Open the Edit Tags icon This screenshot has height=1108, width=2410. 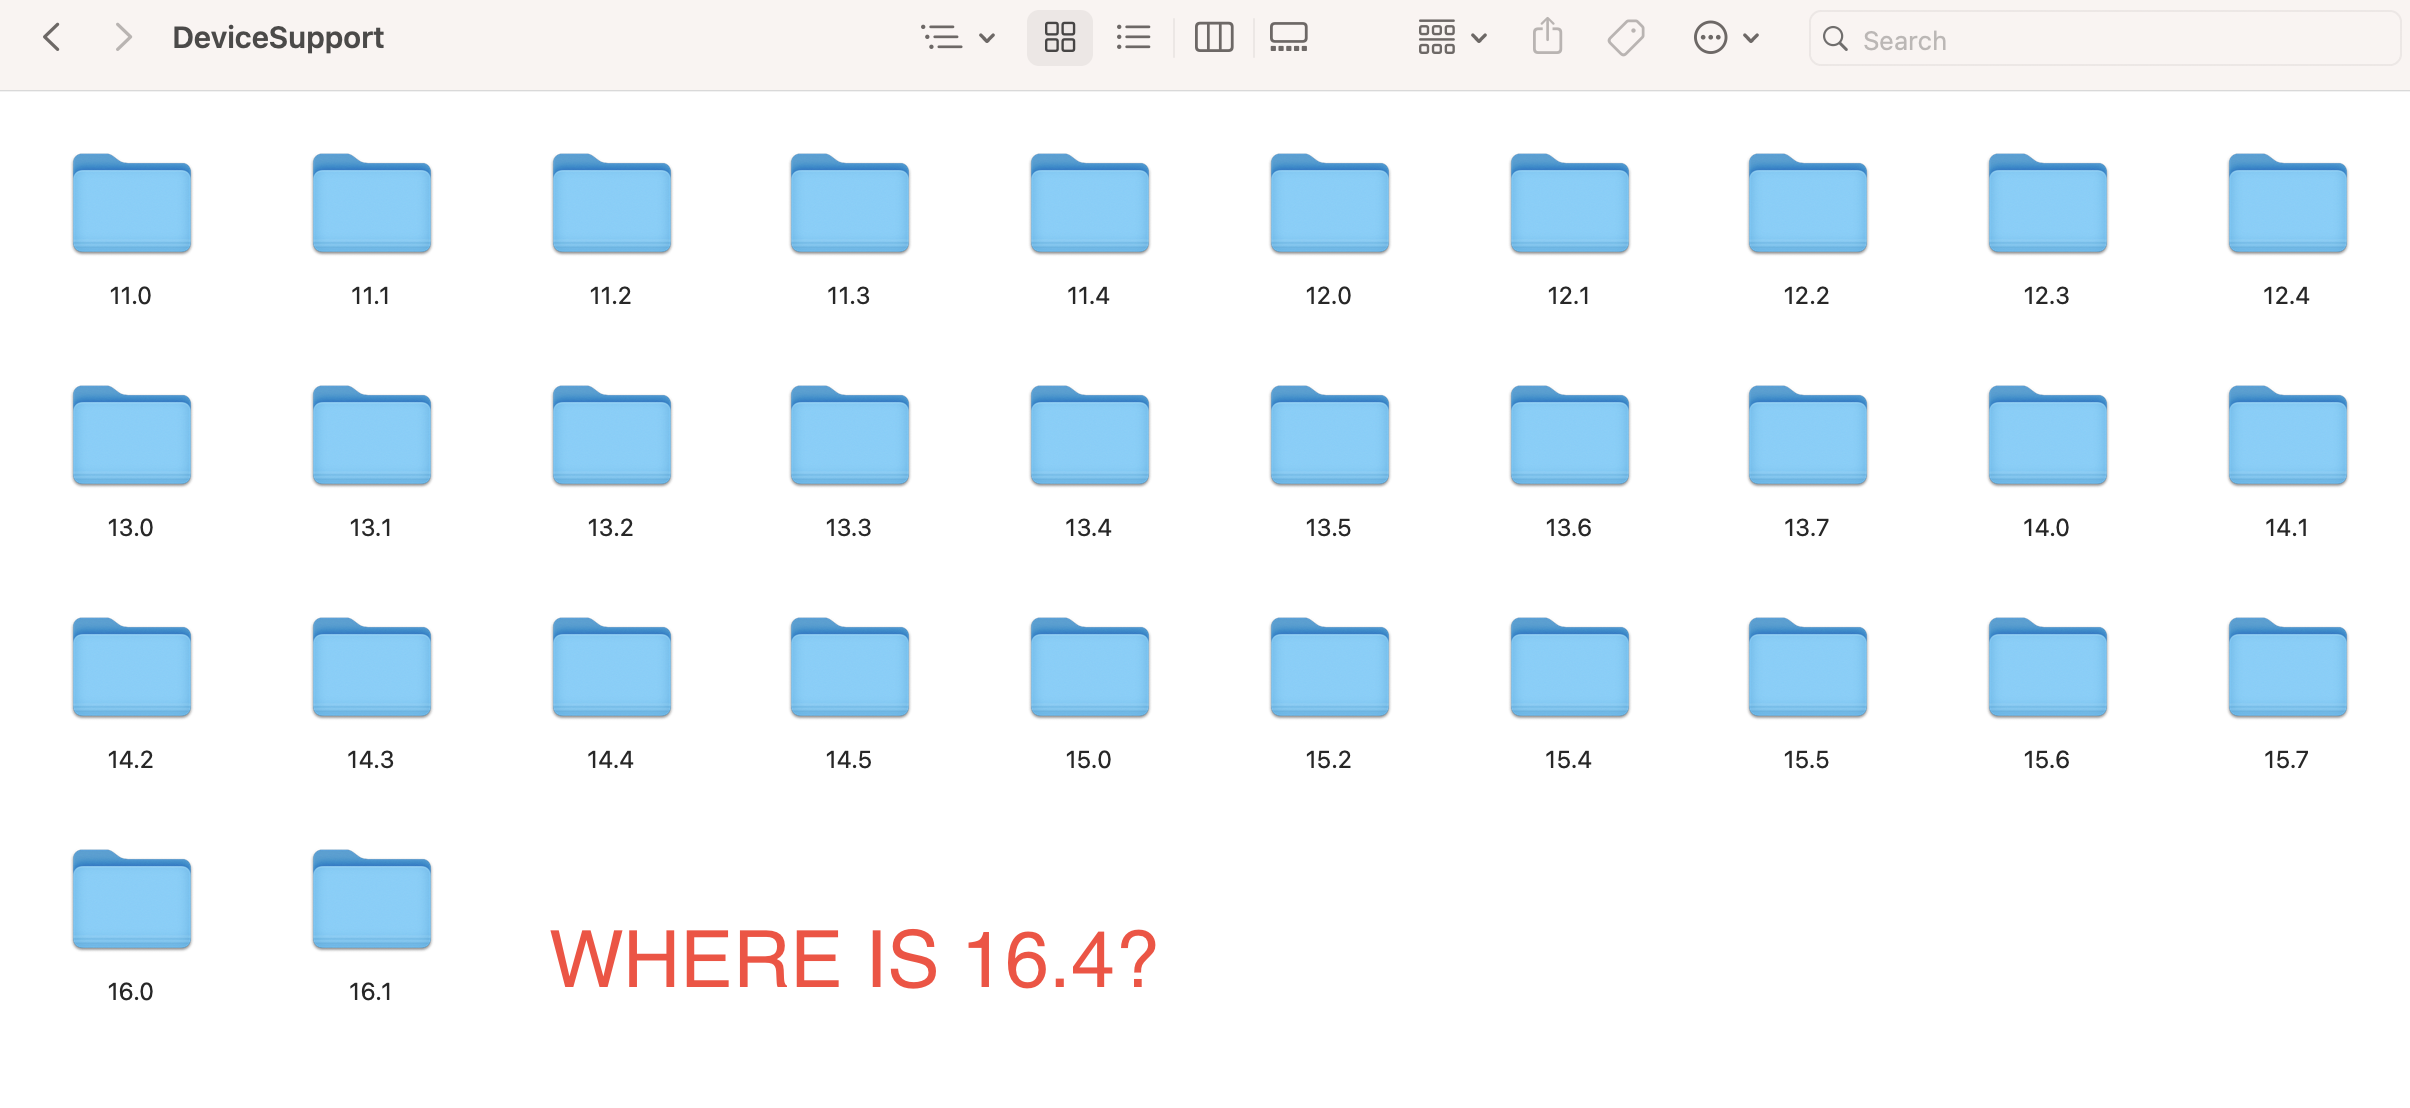pos(1625,38)
